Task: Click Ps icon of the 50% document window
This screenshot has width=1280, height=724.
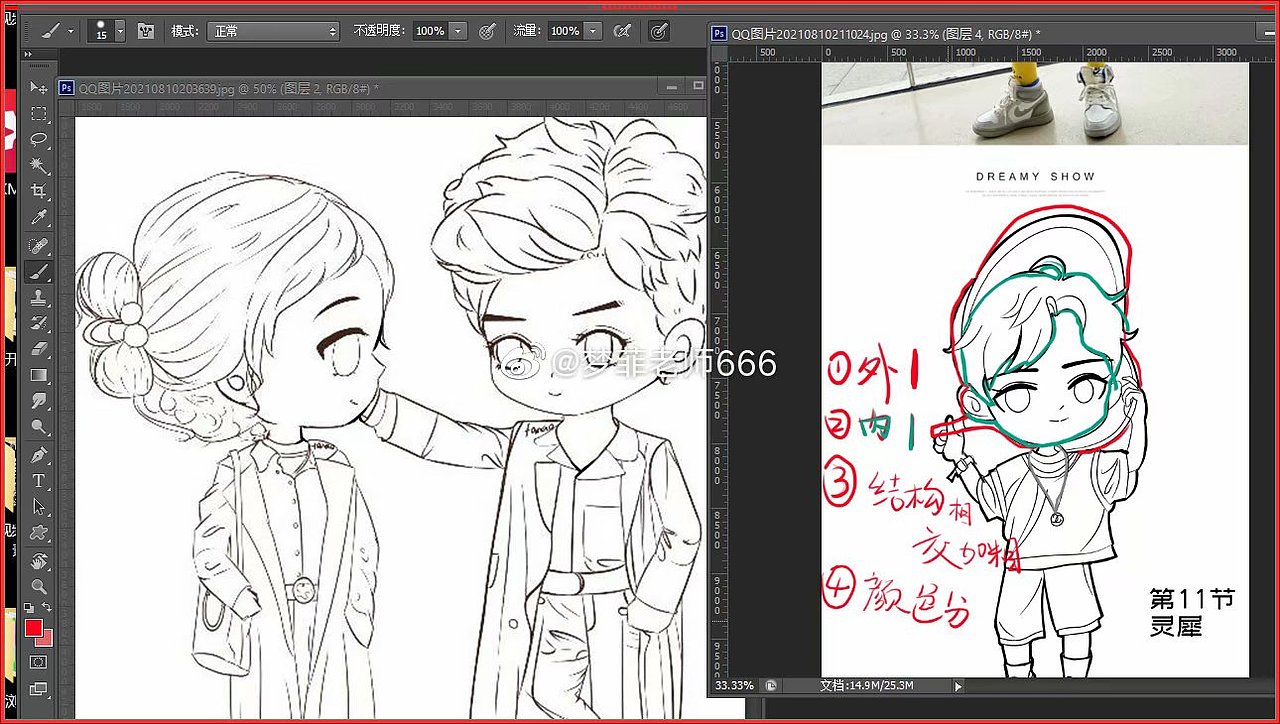Action: point(67,88)
